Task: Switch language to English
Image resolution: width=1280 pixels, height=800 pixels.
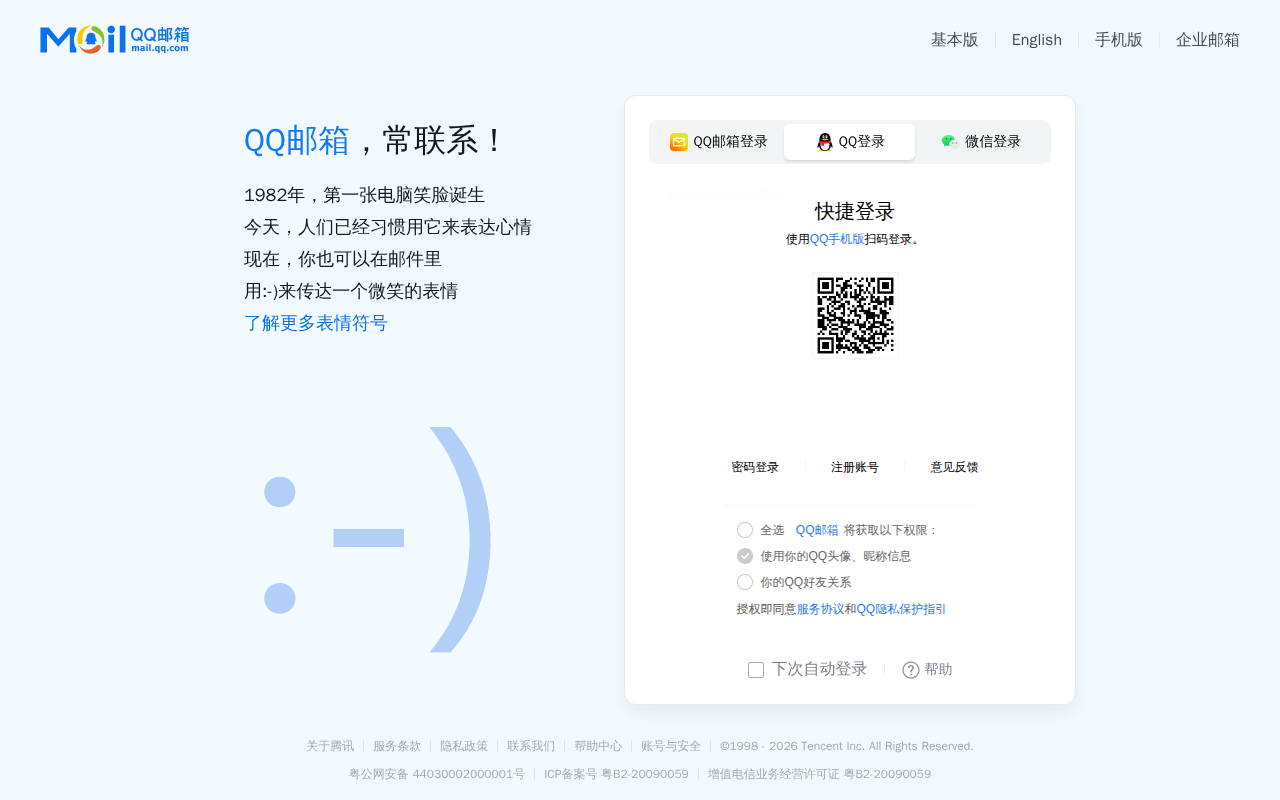Action: pyautogui.click(x=1037, y=40)
